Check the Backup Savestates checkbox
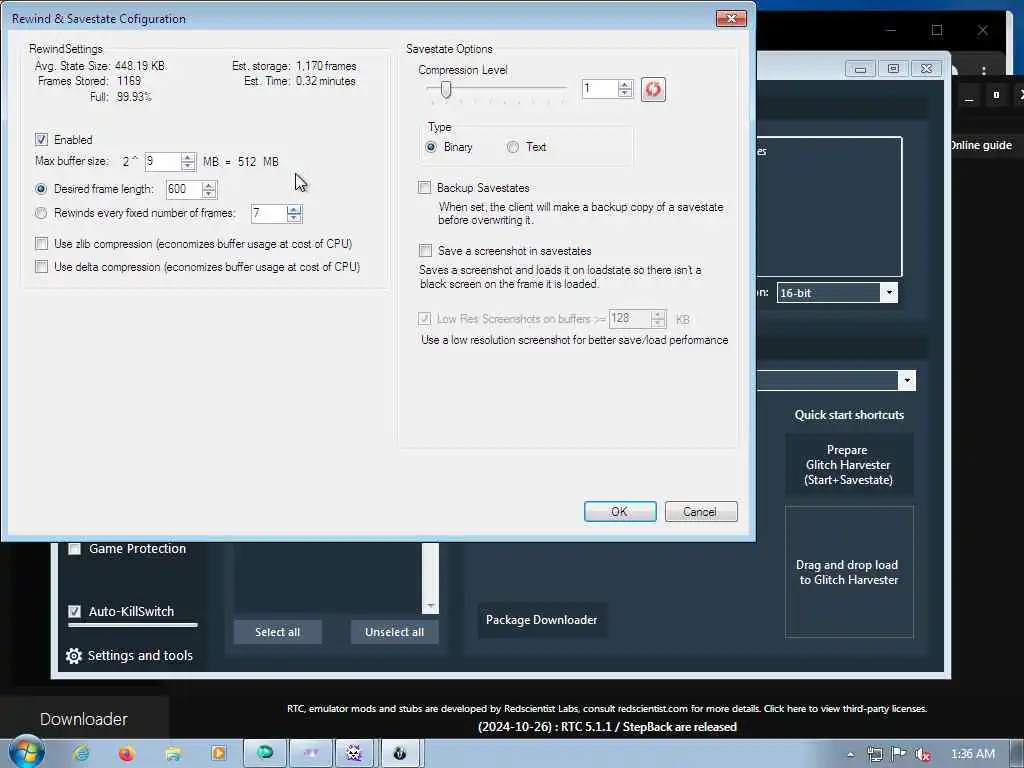1024x768 pixels. pyautogui.click(x=424, y=188)
